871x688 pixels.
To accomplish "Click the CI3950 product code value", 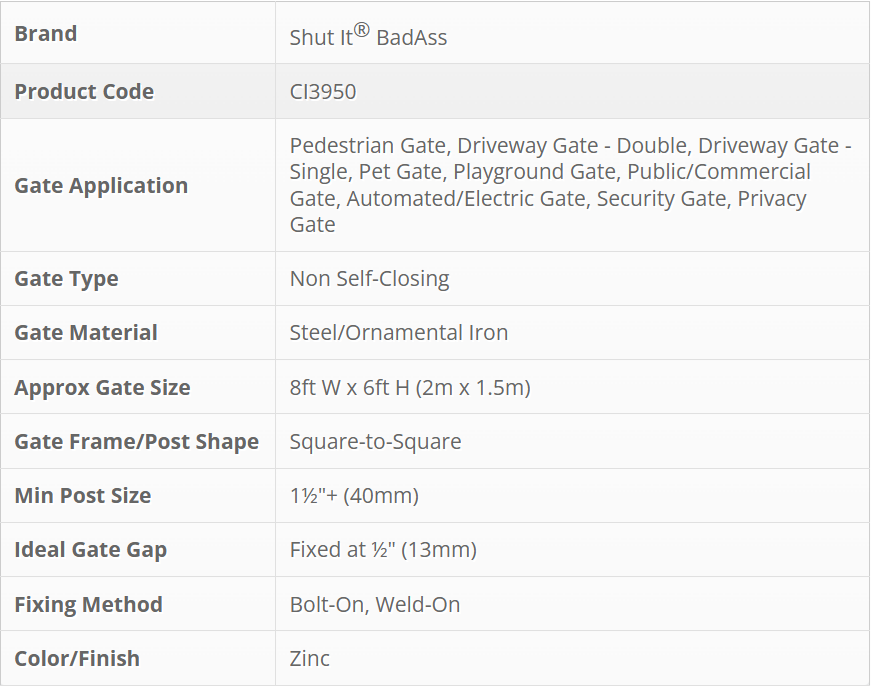I will [323, 92].
